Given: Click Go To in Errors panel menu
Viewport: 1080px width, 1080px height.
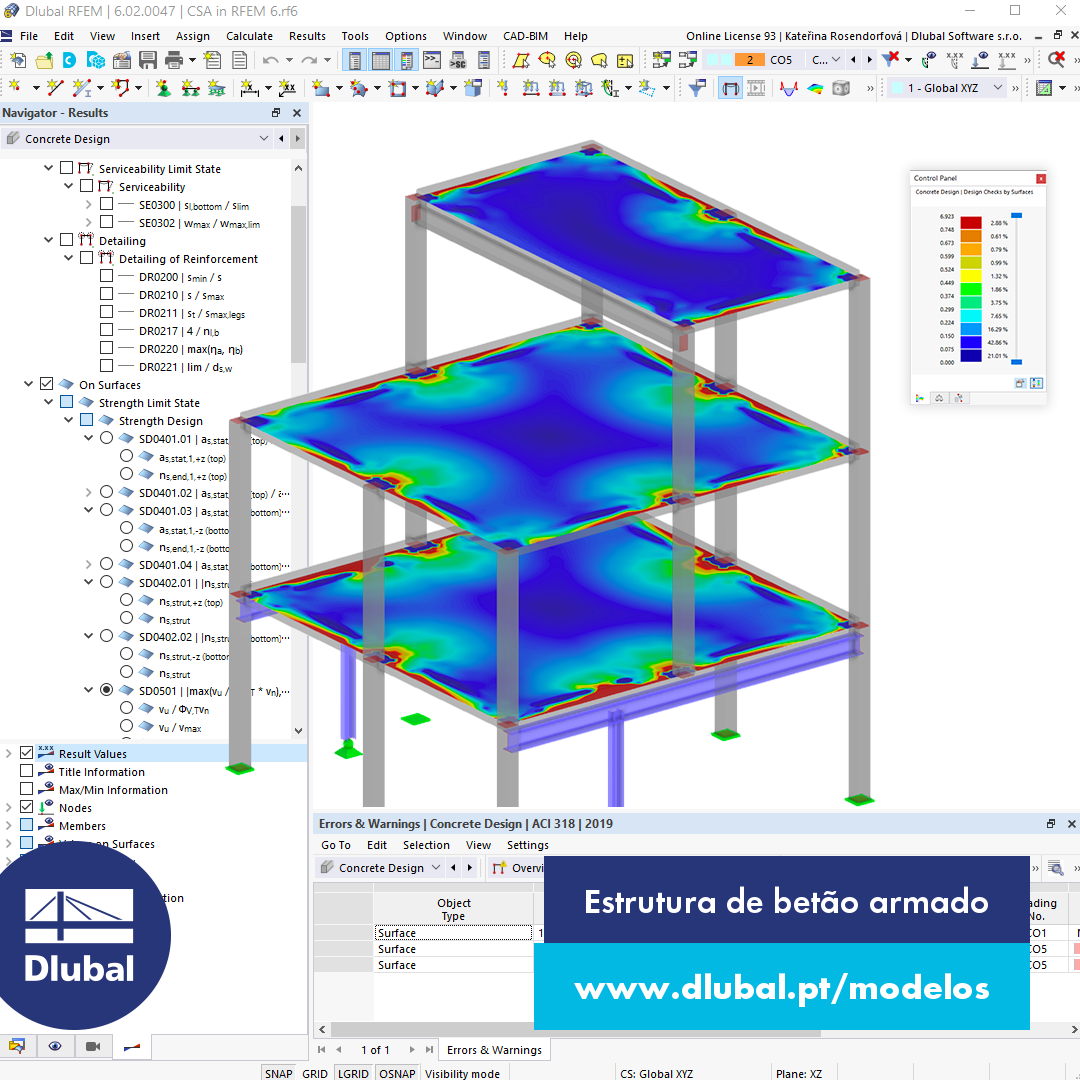Looking at the screenshot, I should 335,845.
